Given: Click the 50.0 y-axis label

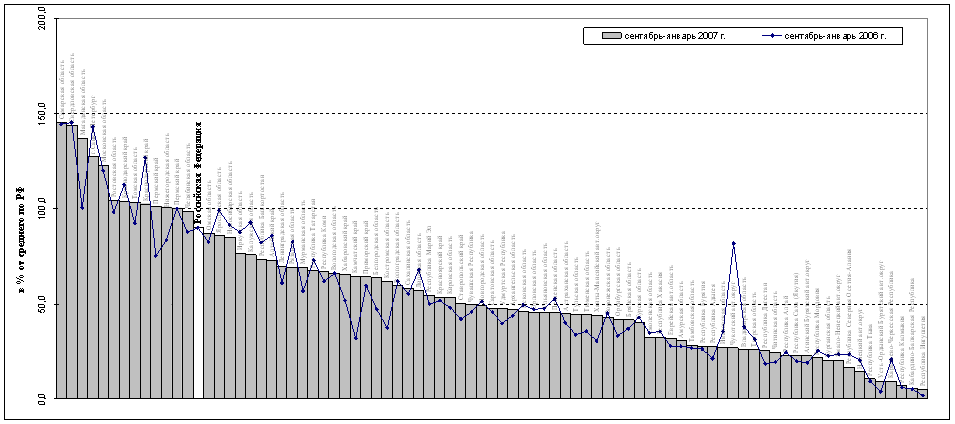Looking at the screenshot, I should (x=42, y=304).
